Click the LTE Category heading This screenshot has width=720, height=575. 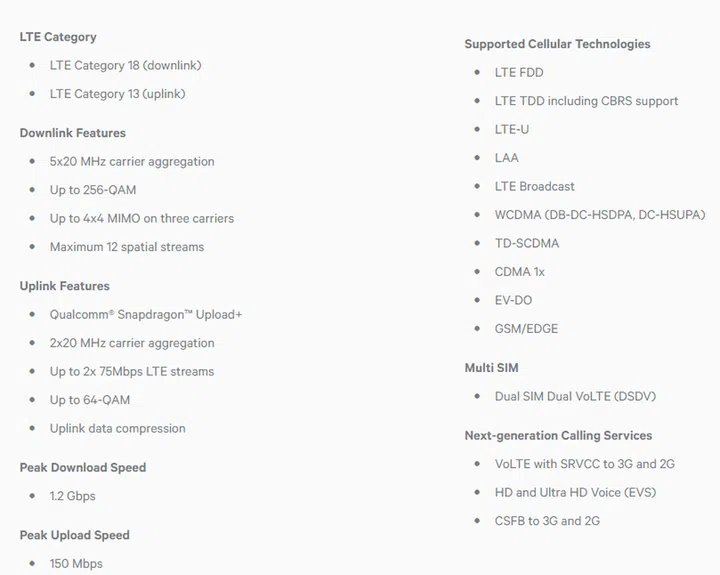(x=58, y=37)
